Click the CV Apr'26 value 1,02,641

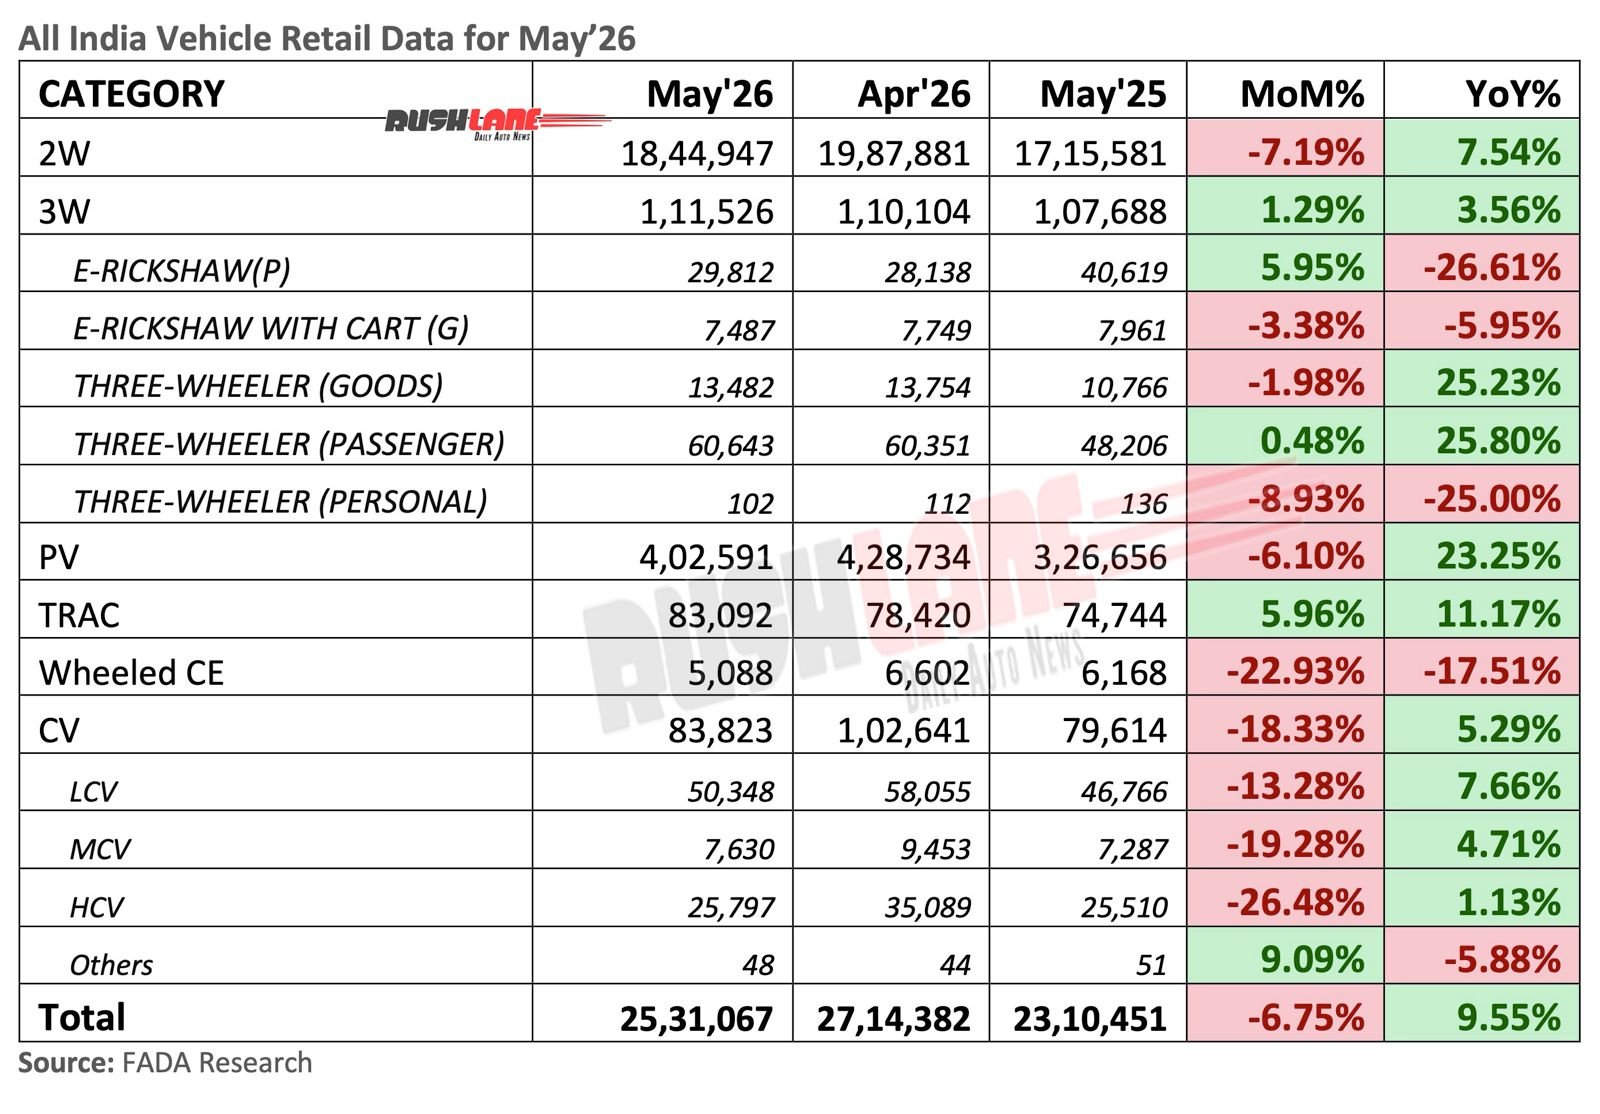904,730
